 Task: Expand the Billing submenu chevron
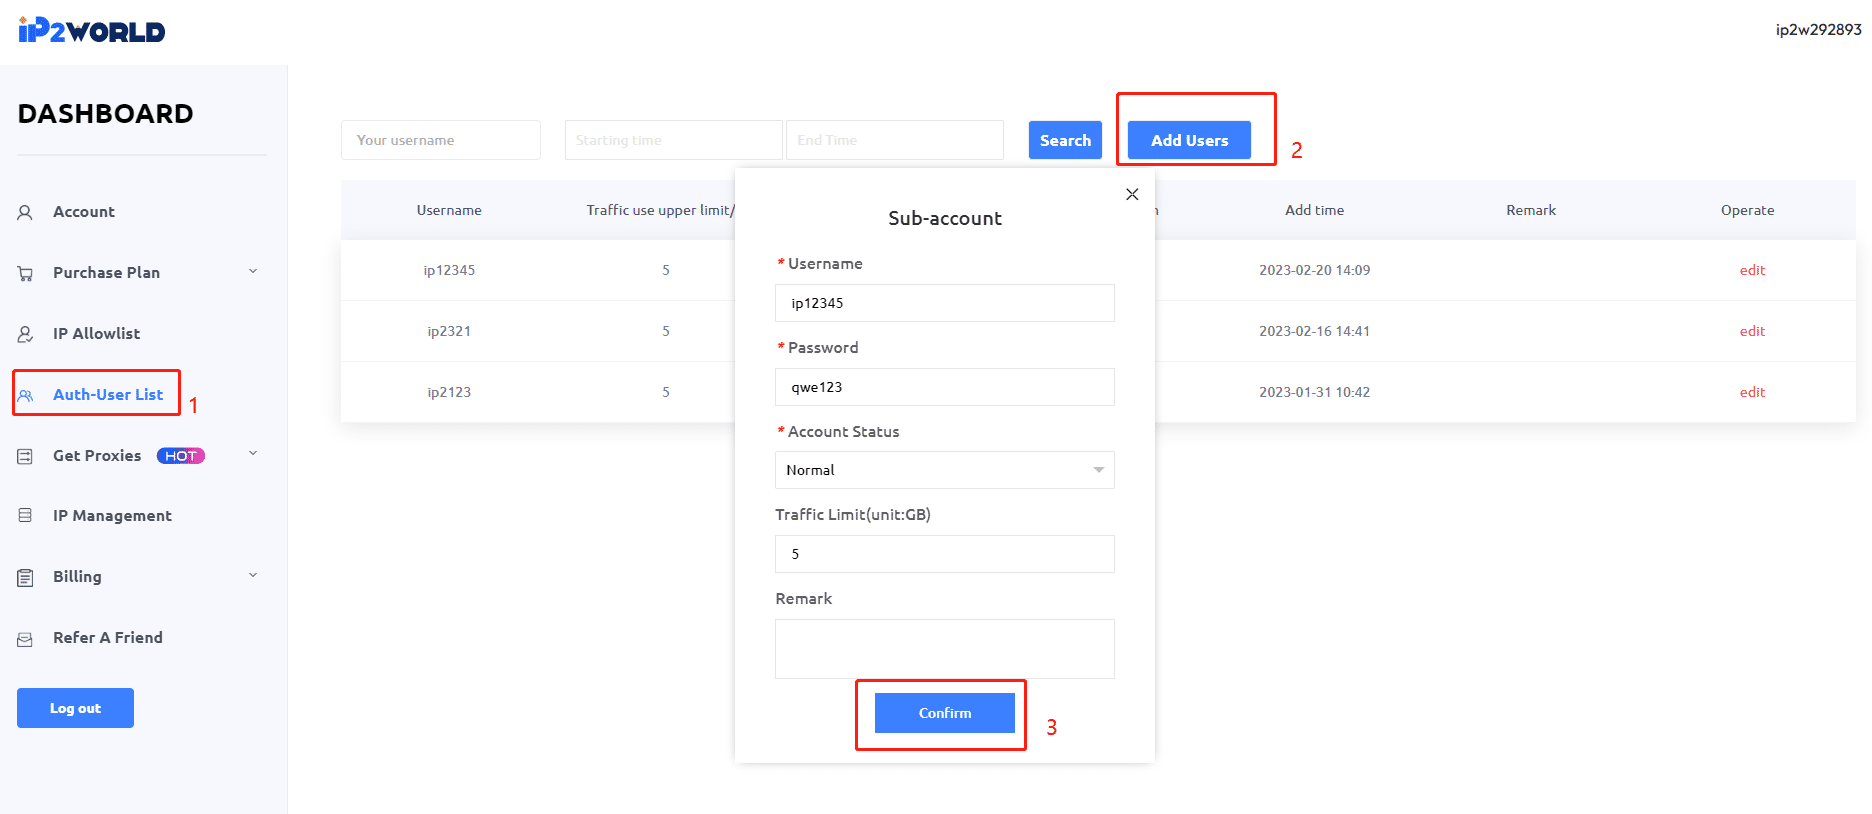(253, 575)
